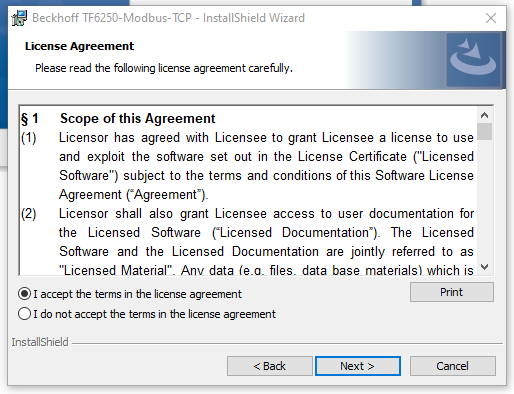This screenshot has height=394, width=514.
Task: Click the empty scrollbar track below the thumb
Action: tap(484, 200)
